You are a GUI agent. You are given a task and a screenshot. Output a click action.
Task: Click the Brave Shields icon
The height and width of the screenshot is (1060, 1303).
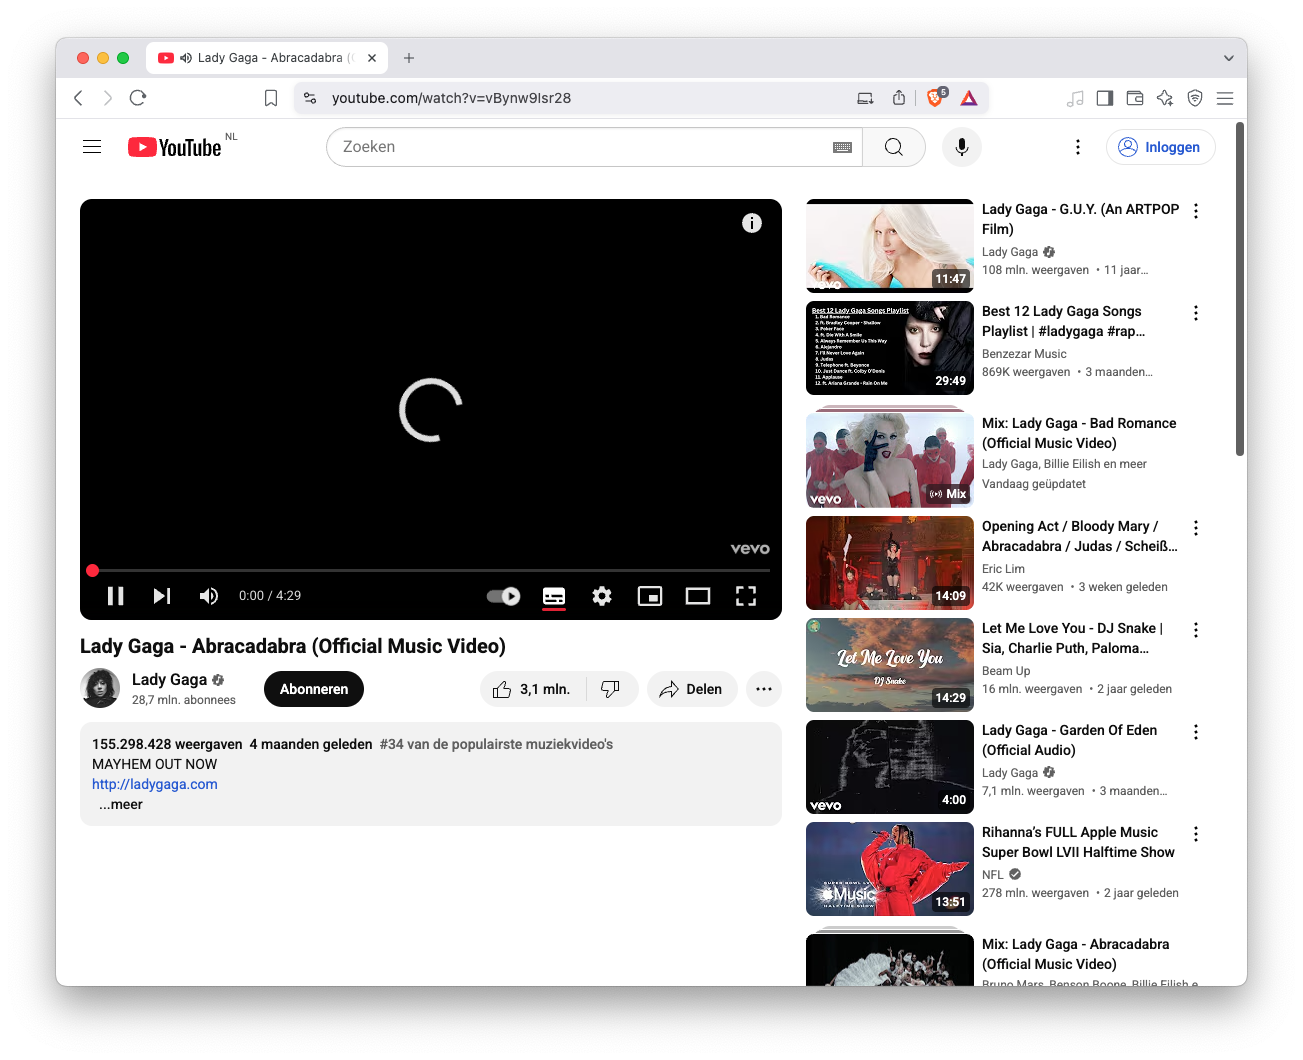936,98
